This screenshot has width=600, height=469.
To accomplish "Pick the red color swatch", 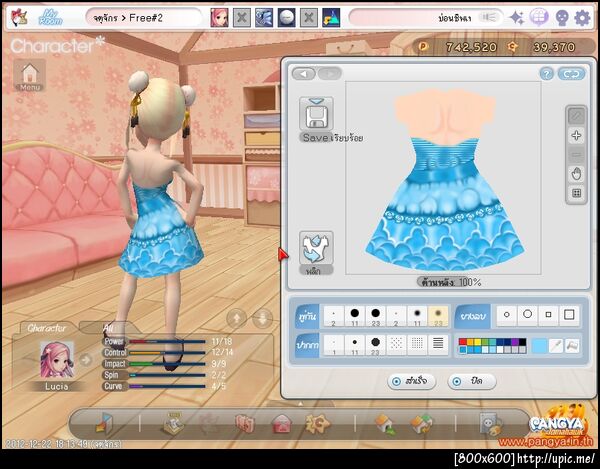I will (x=463, y=342).
